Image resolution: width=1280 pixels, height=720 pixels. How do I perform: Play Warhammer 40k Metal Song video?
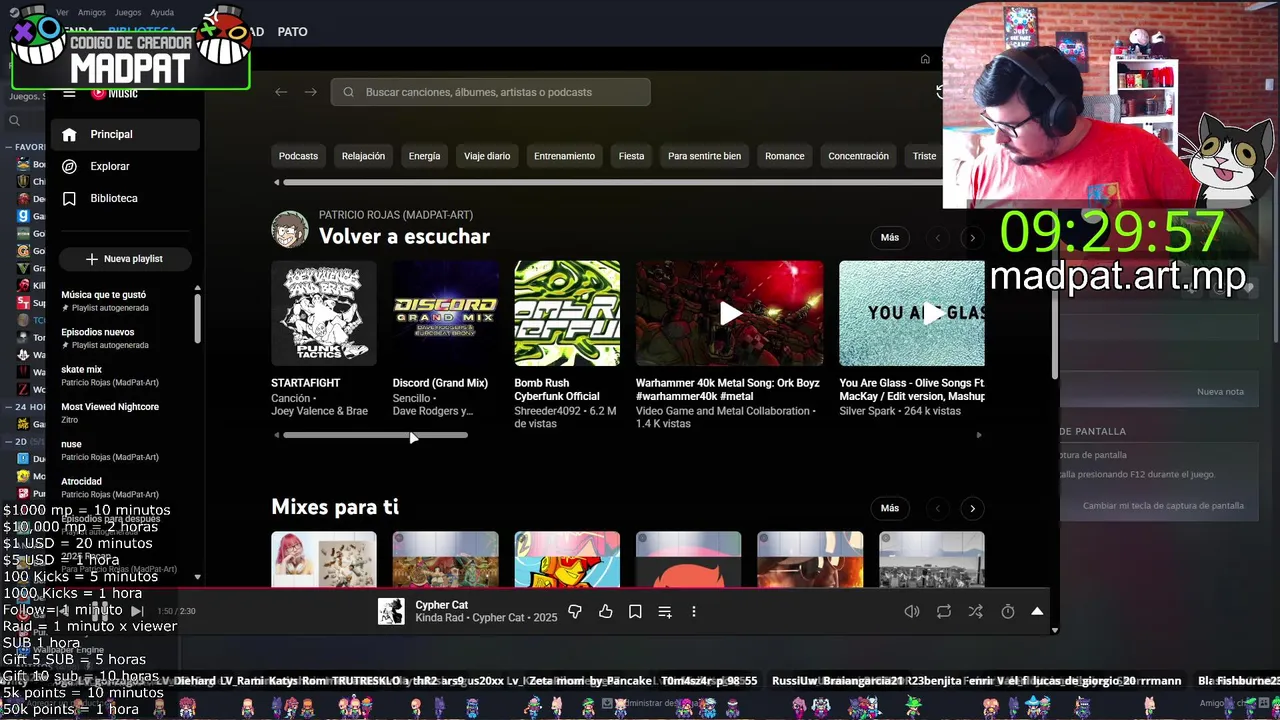(730, 313)
